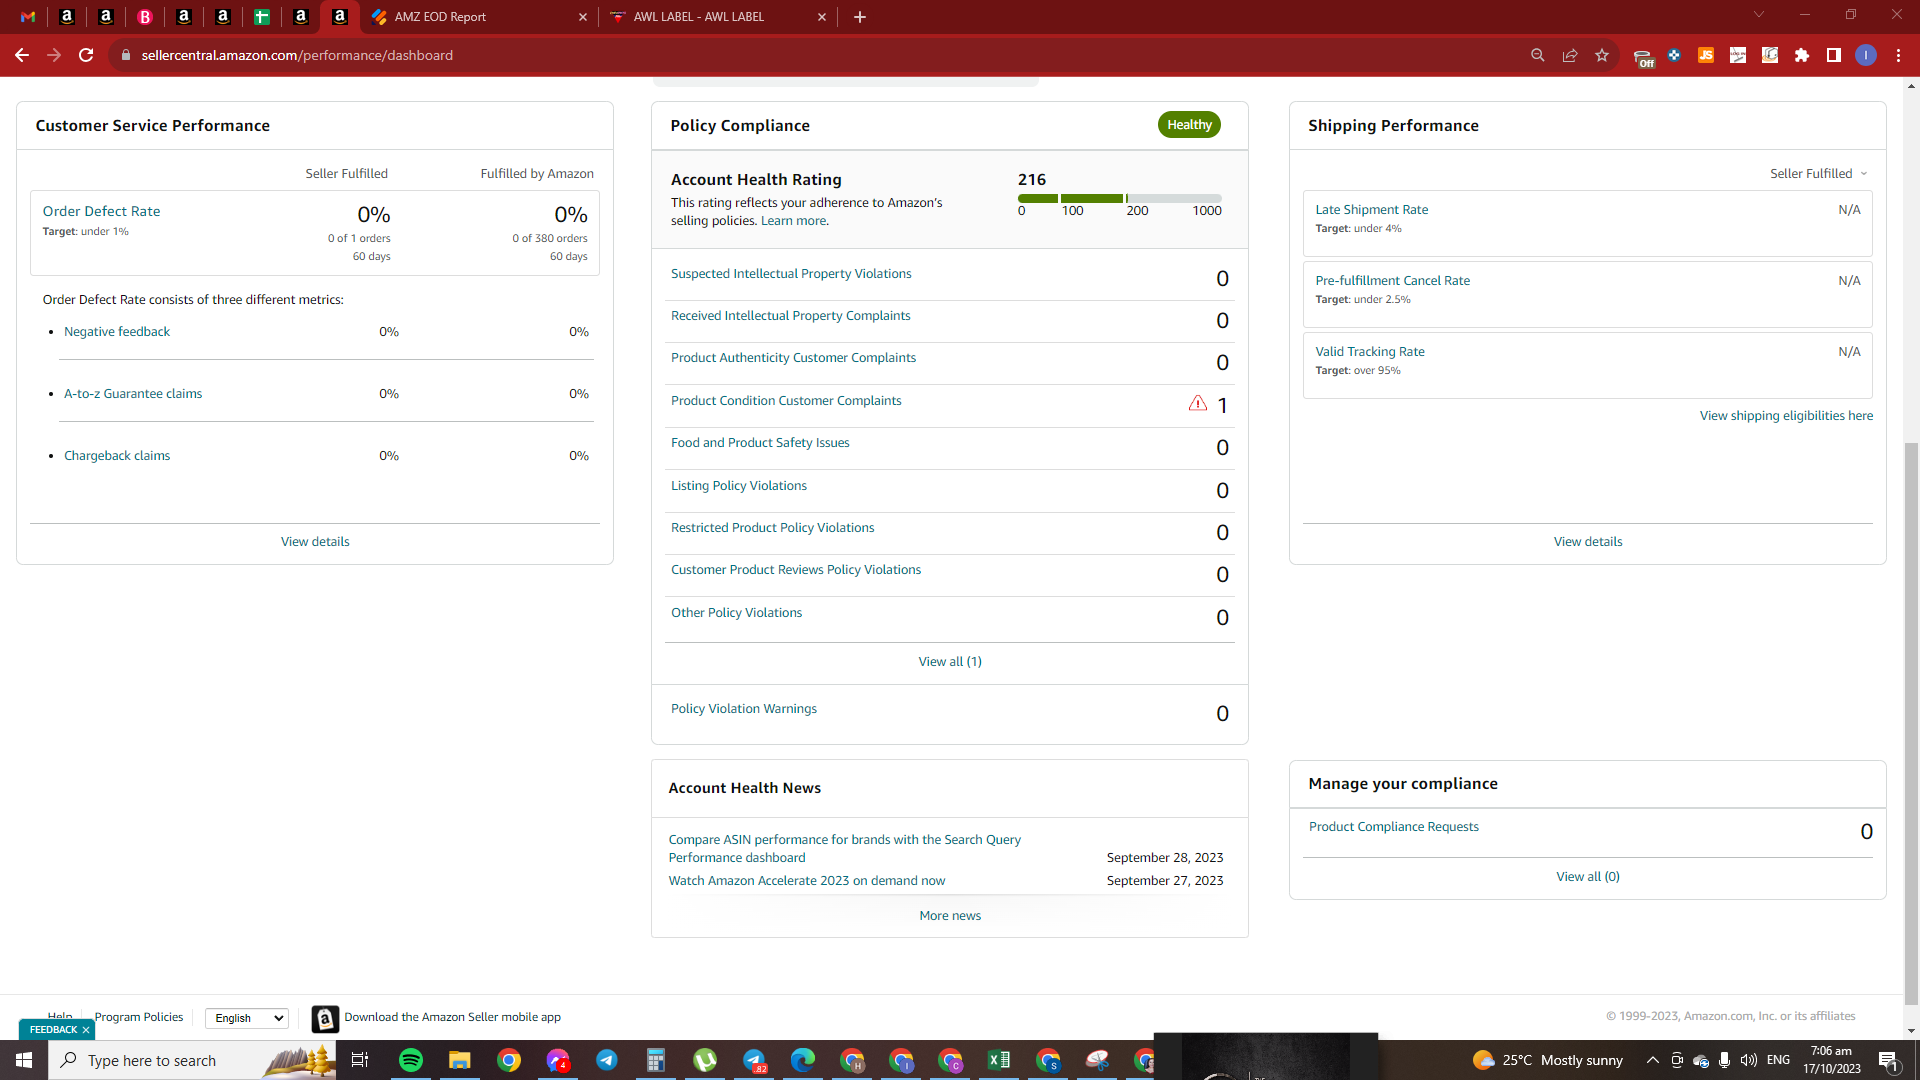Viewport: 1920px width, 1080px height.
Task: Open Food and Product Safety Issues
Action: (760, 443)
